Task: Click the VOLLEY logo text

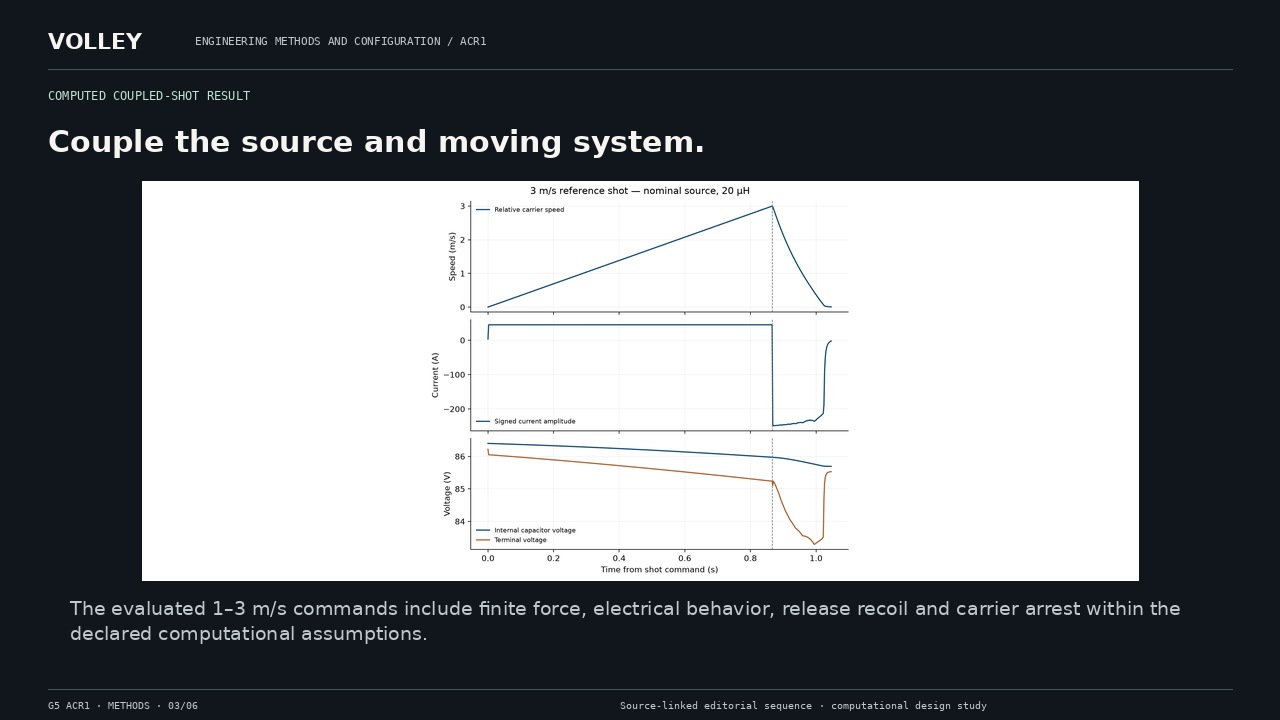Action: [x=95, y=42]
